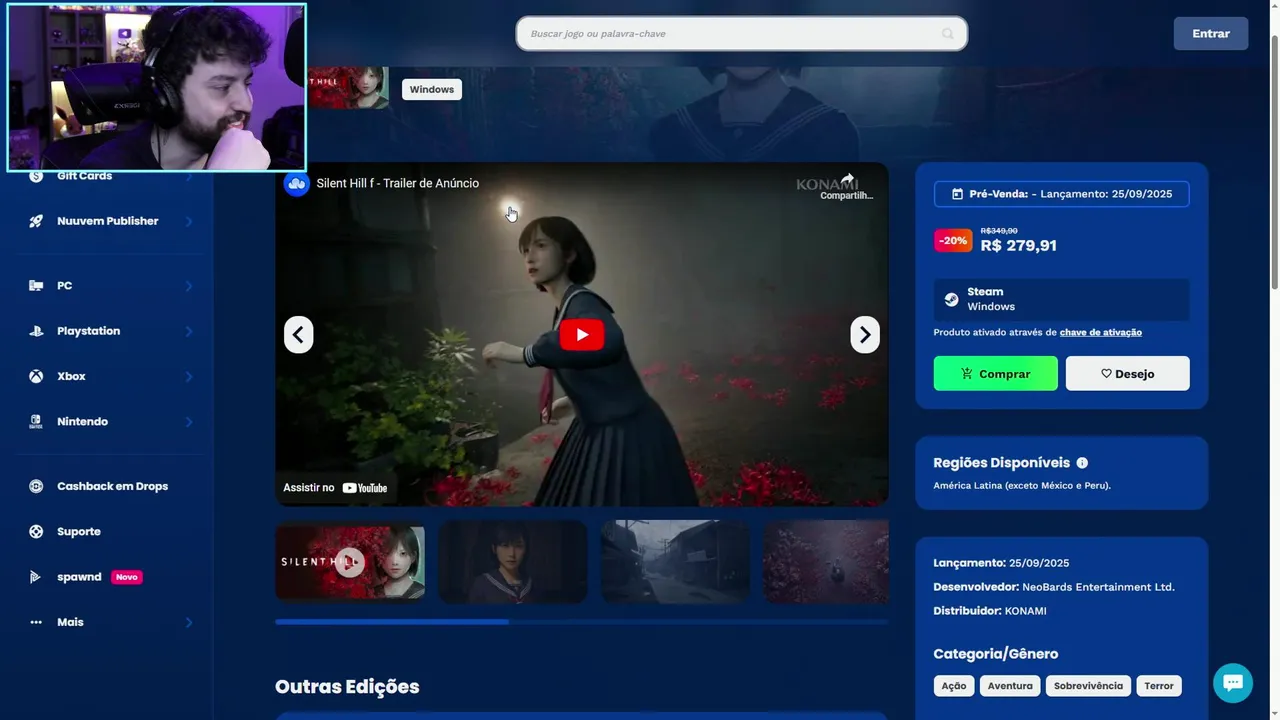Click the KONAMI distributor text

coord(1026,611)
